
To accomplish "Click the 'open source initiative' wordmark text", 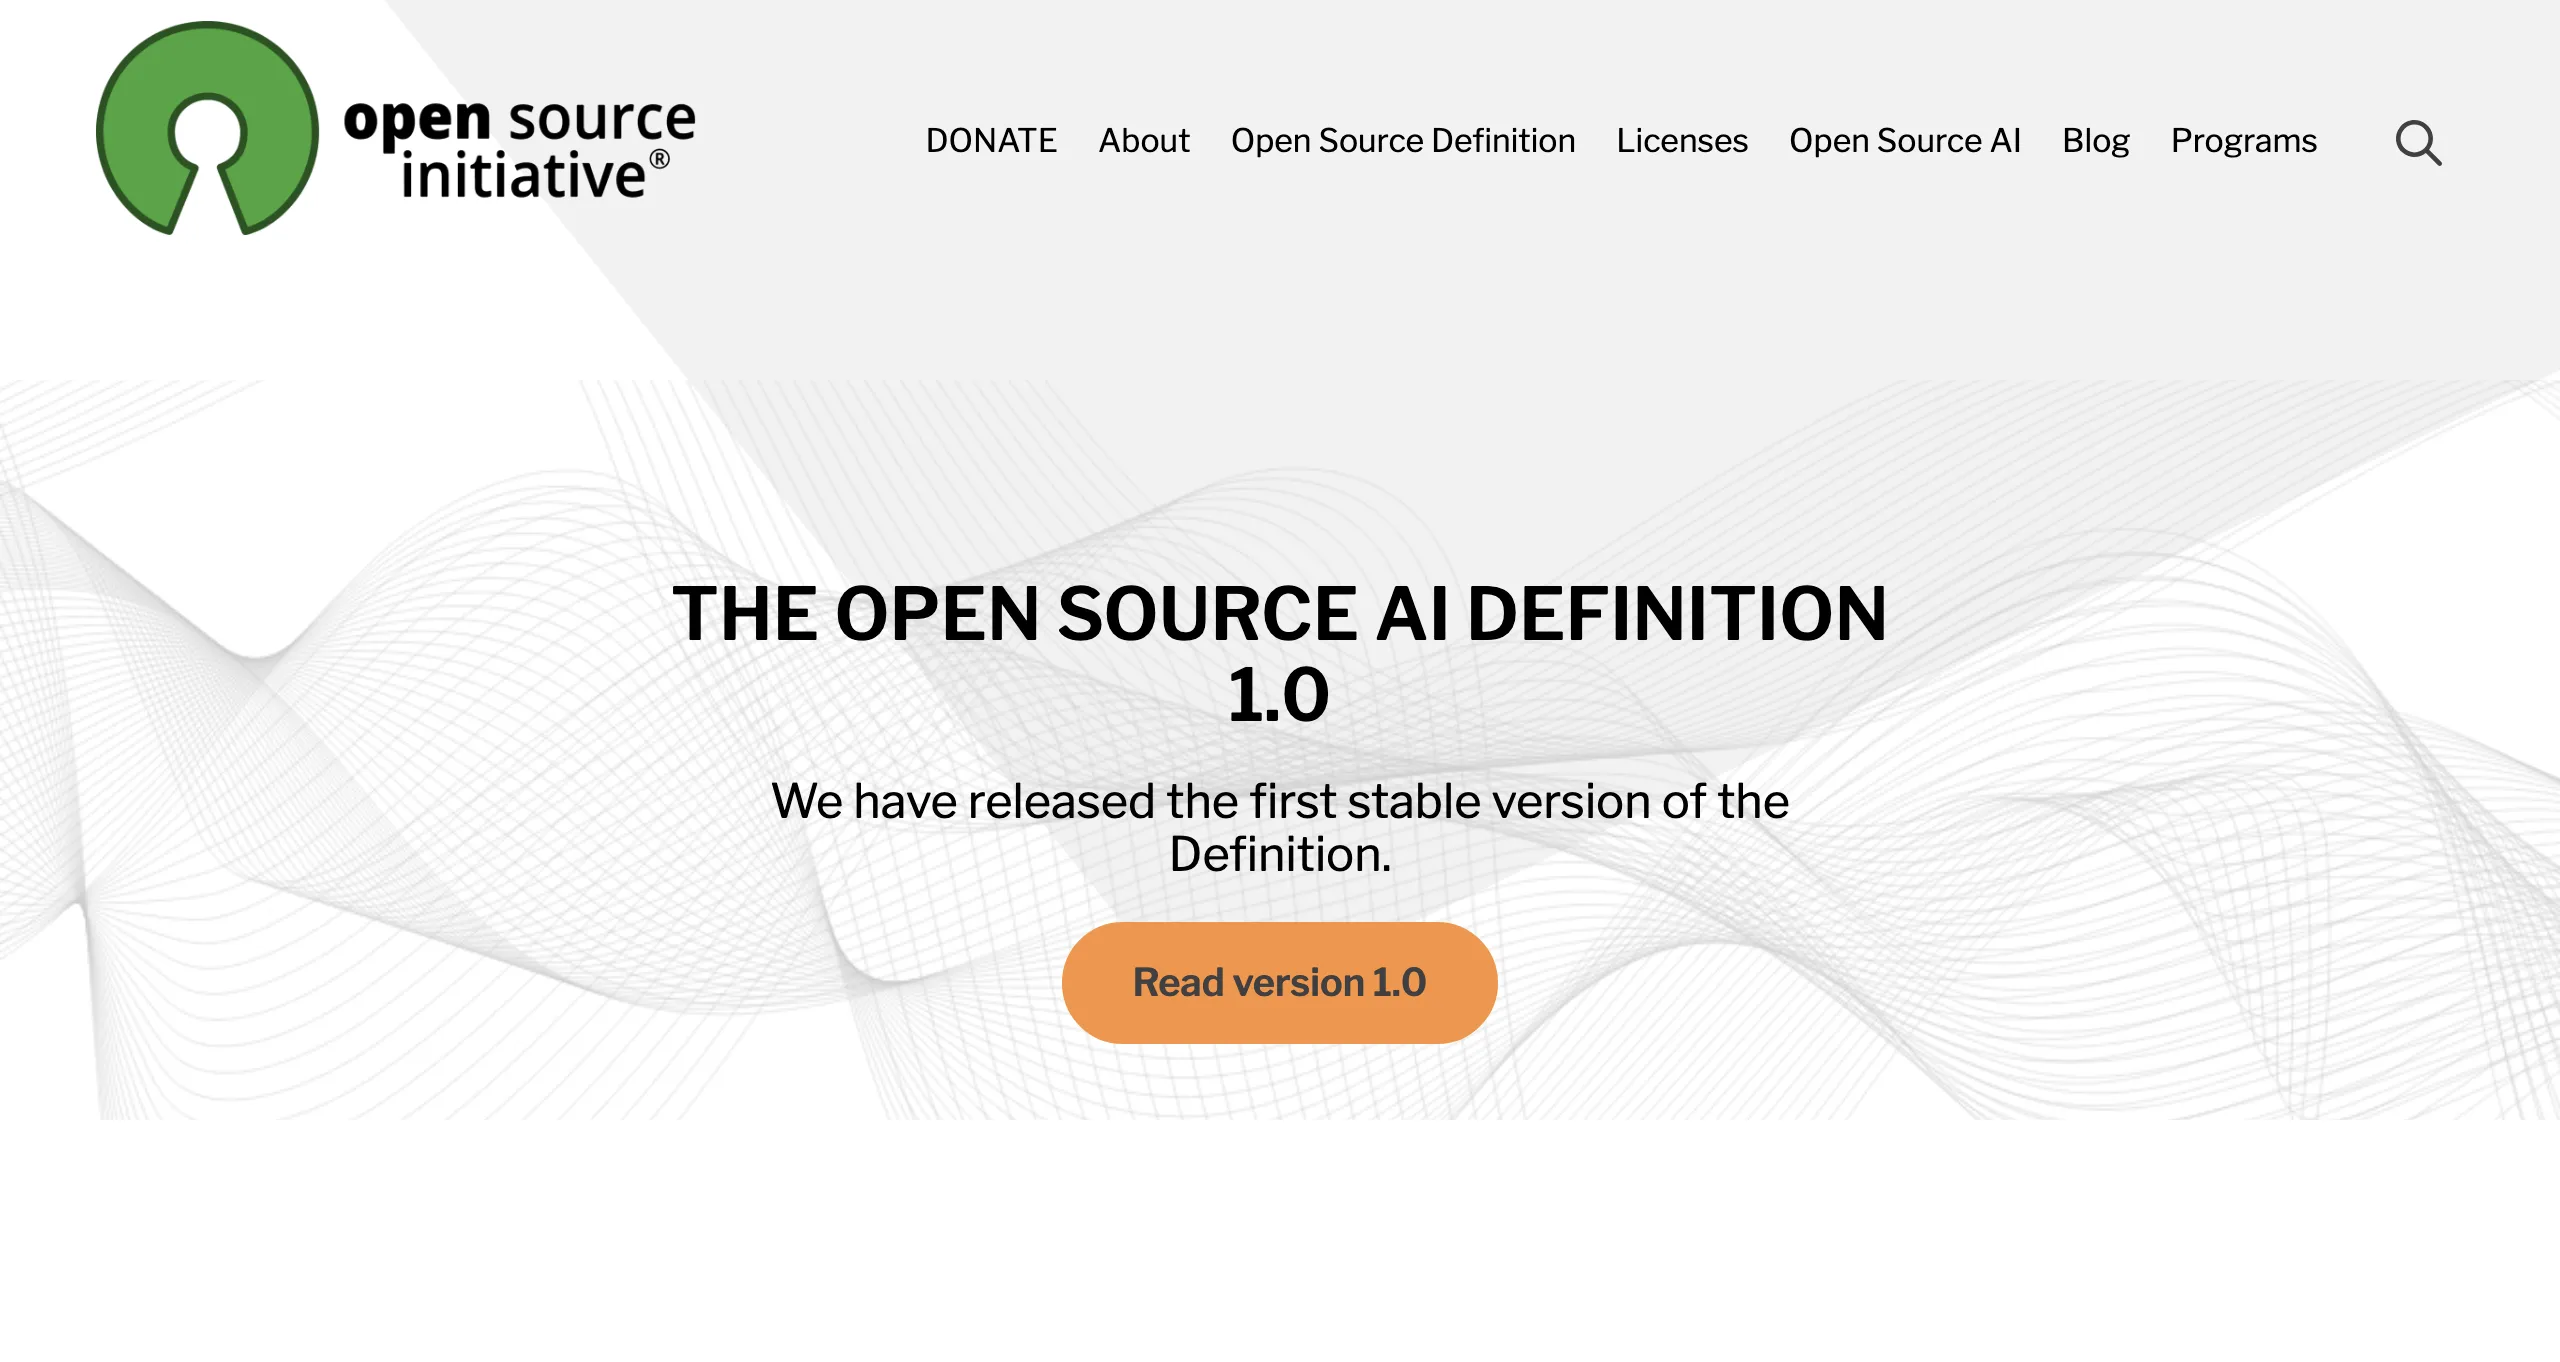I will pyautogui.click(x=520, y=148).
